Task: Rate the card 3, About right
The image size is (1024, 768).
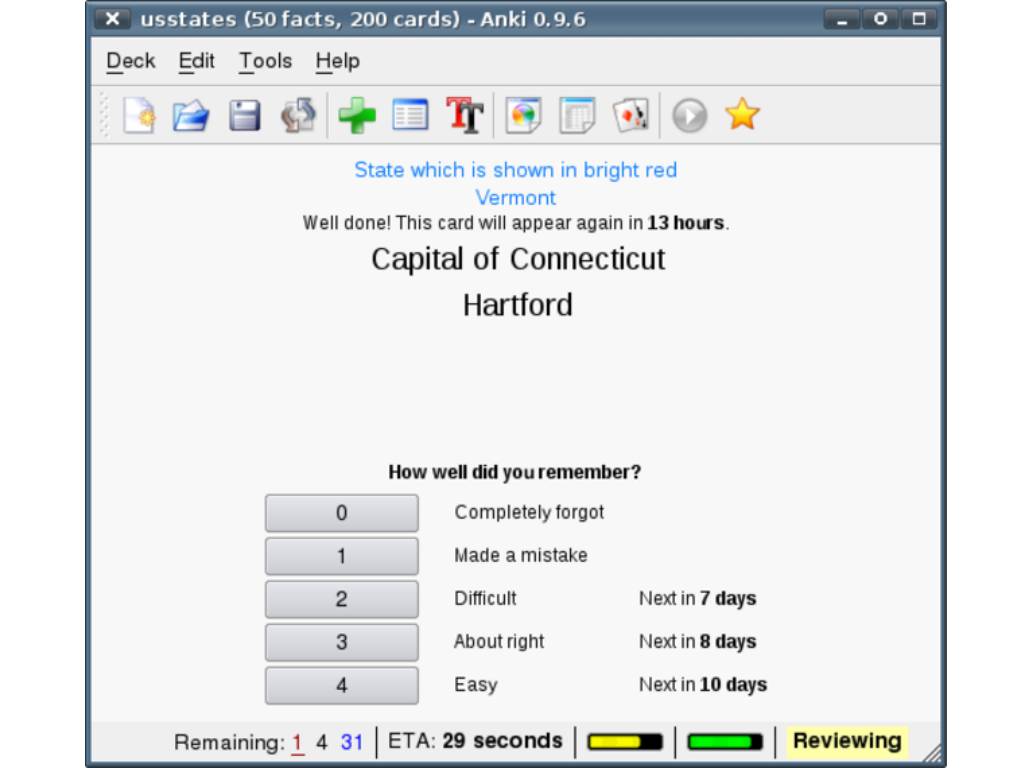Action: click(x=341, y=641)
